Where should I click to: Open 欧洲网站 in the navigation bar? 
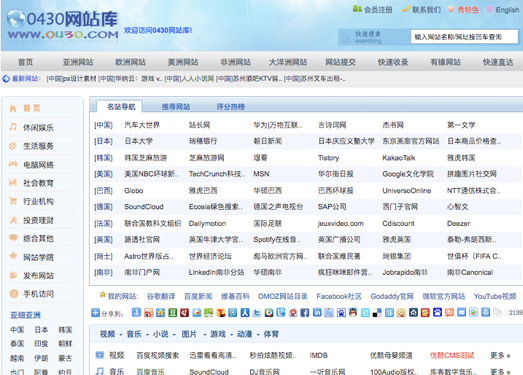(130, 62)
